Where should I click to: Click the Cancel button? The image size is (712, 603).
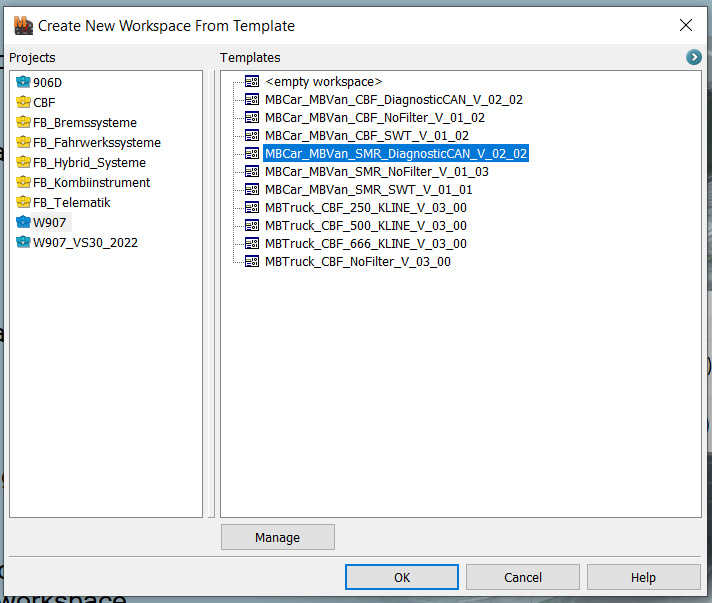523,577
